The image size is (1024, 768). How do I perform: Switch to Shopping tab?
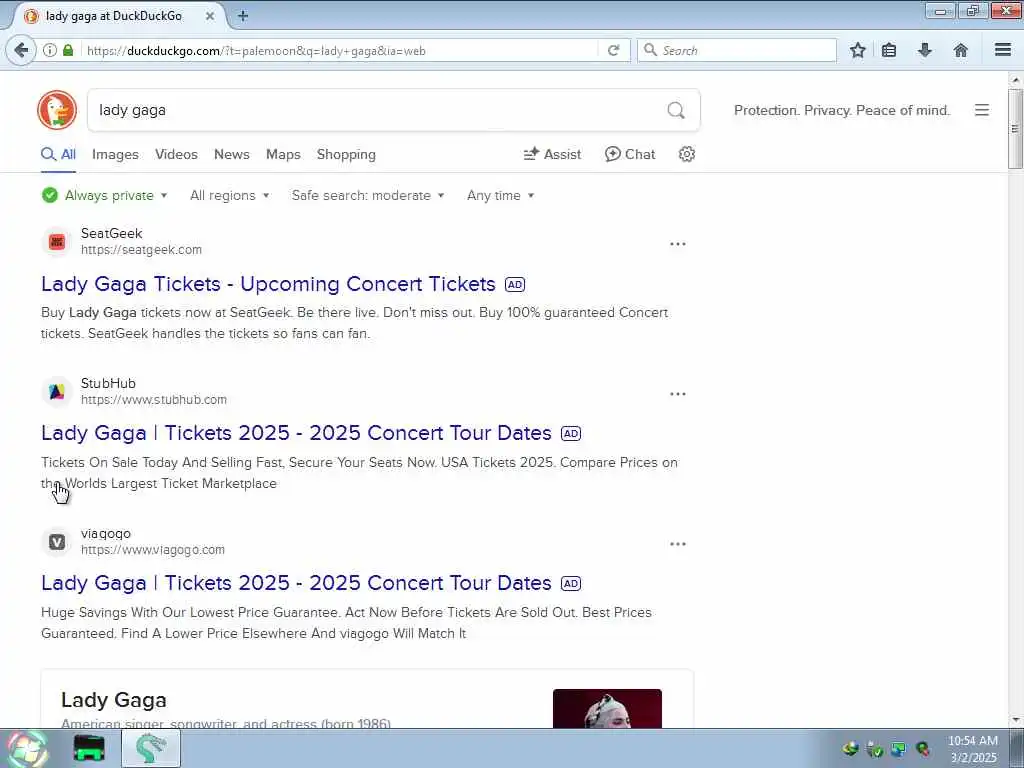tap(346, 155)
